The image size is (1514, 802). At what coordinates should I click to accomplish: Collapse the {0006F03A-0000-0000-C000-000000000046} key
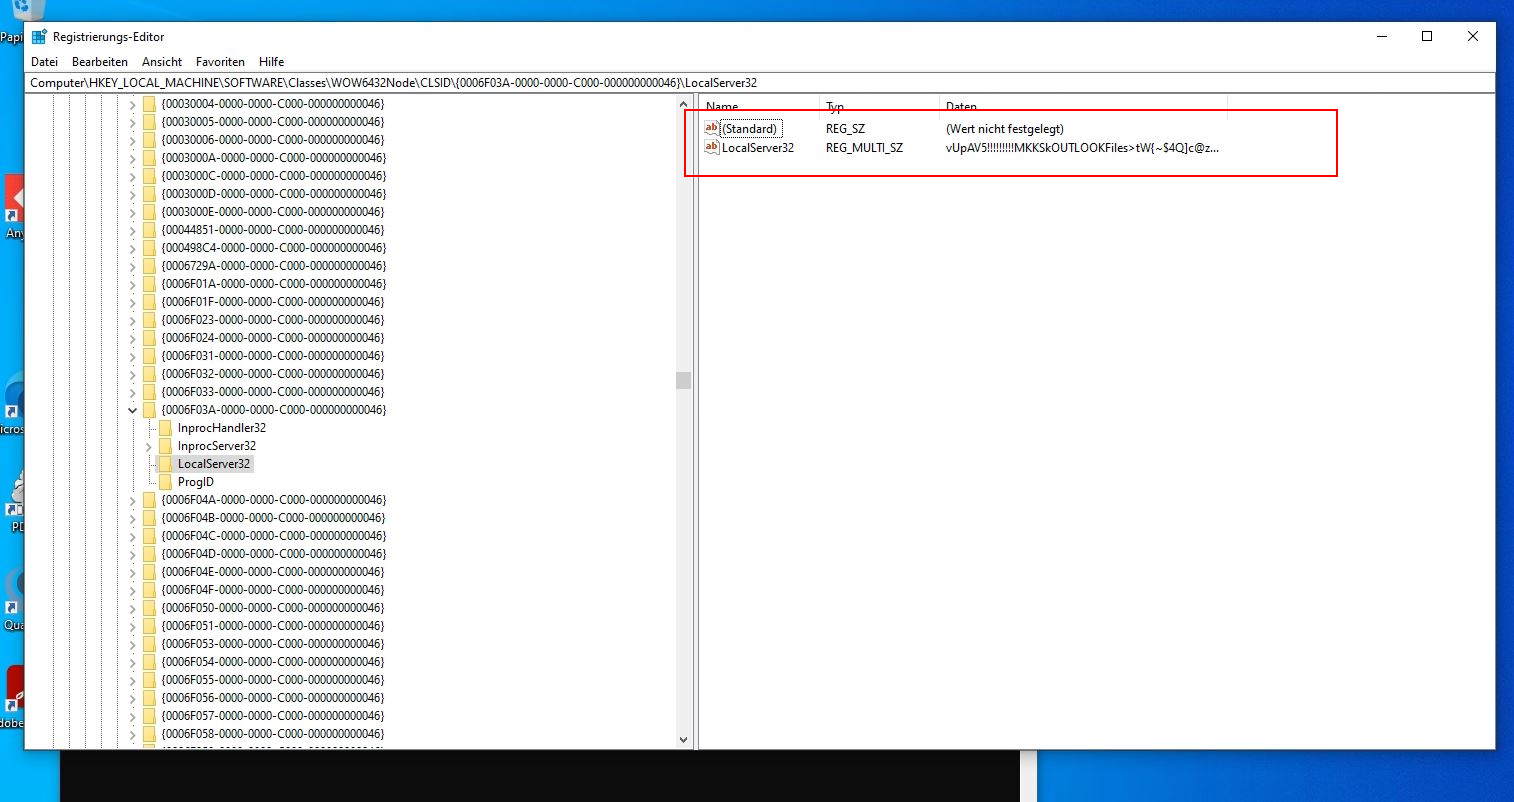coord(132,410)
